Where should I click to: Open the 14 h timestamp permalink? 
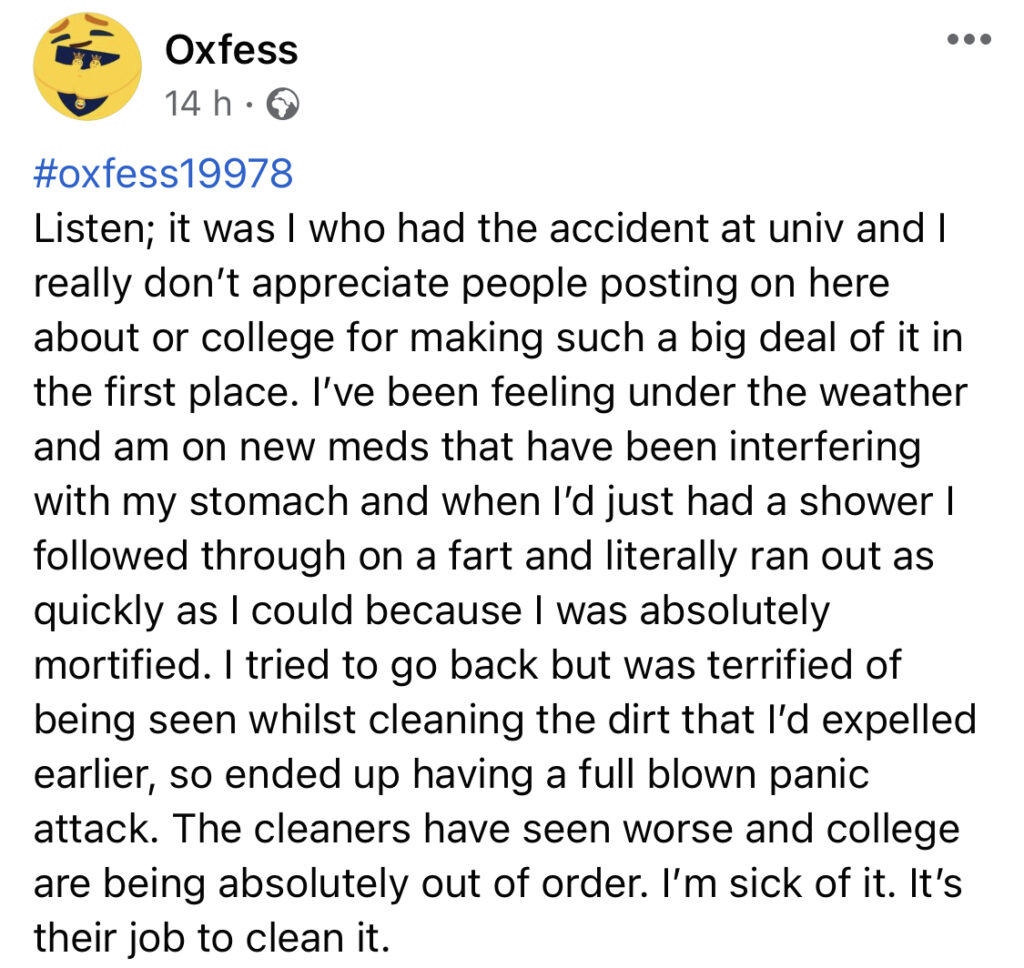(x=198, y=103)
